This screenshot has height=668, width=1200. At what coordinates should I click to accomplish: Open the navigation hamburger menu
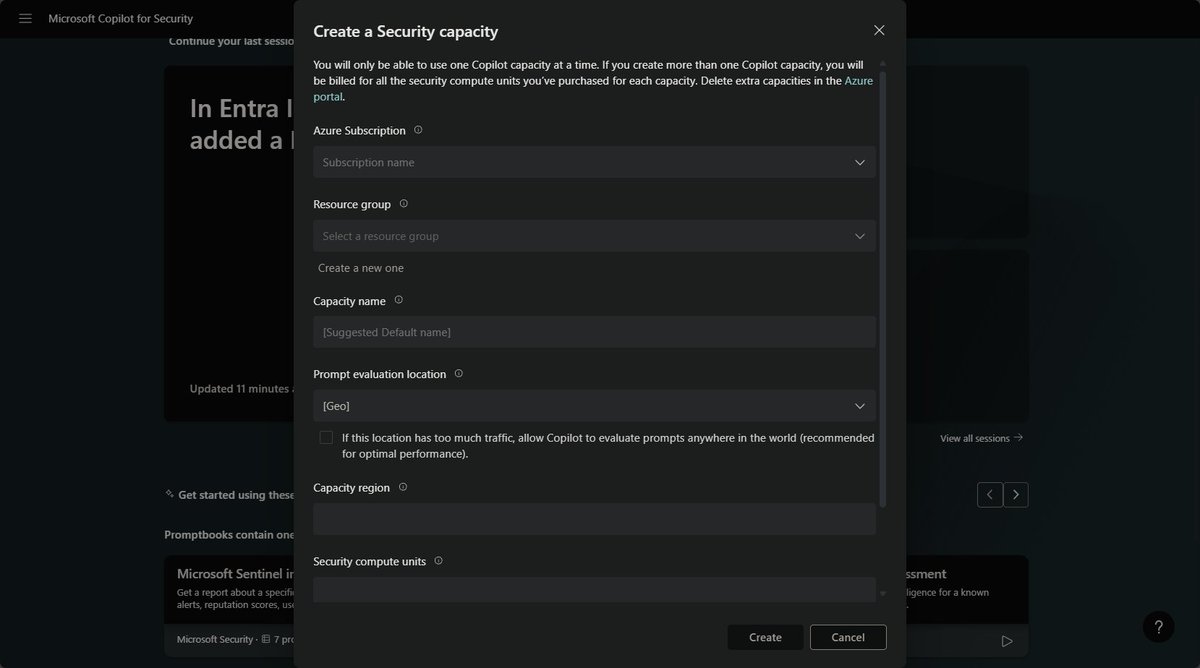[25, 18]
